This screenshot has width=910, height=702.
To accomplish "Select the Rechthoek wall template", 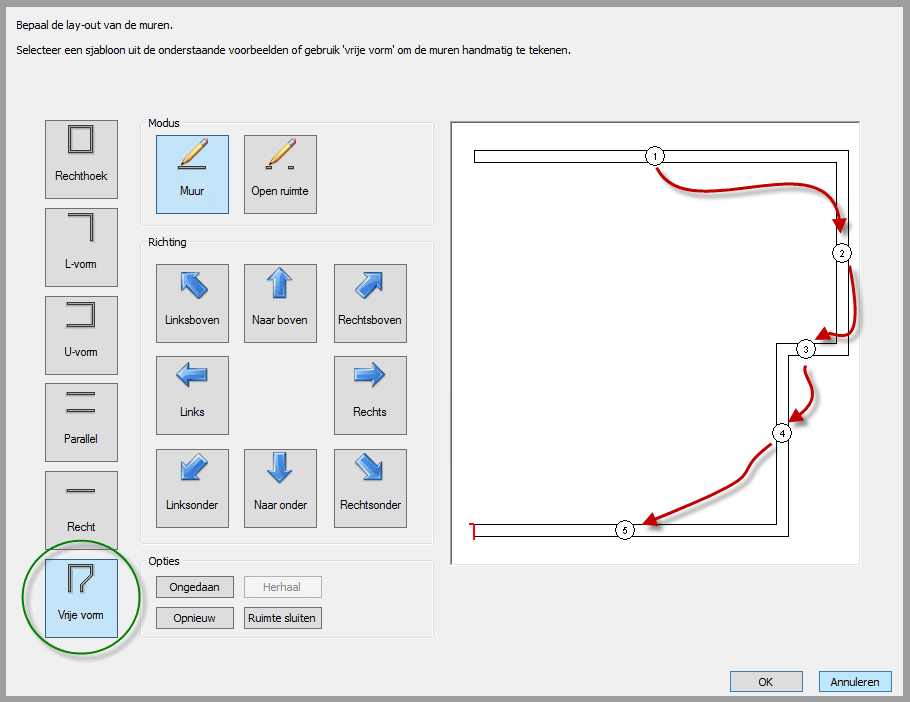I will [x=81, y=156].
